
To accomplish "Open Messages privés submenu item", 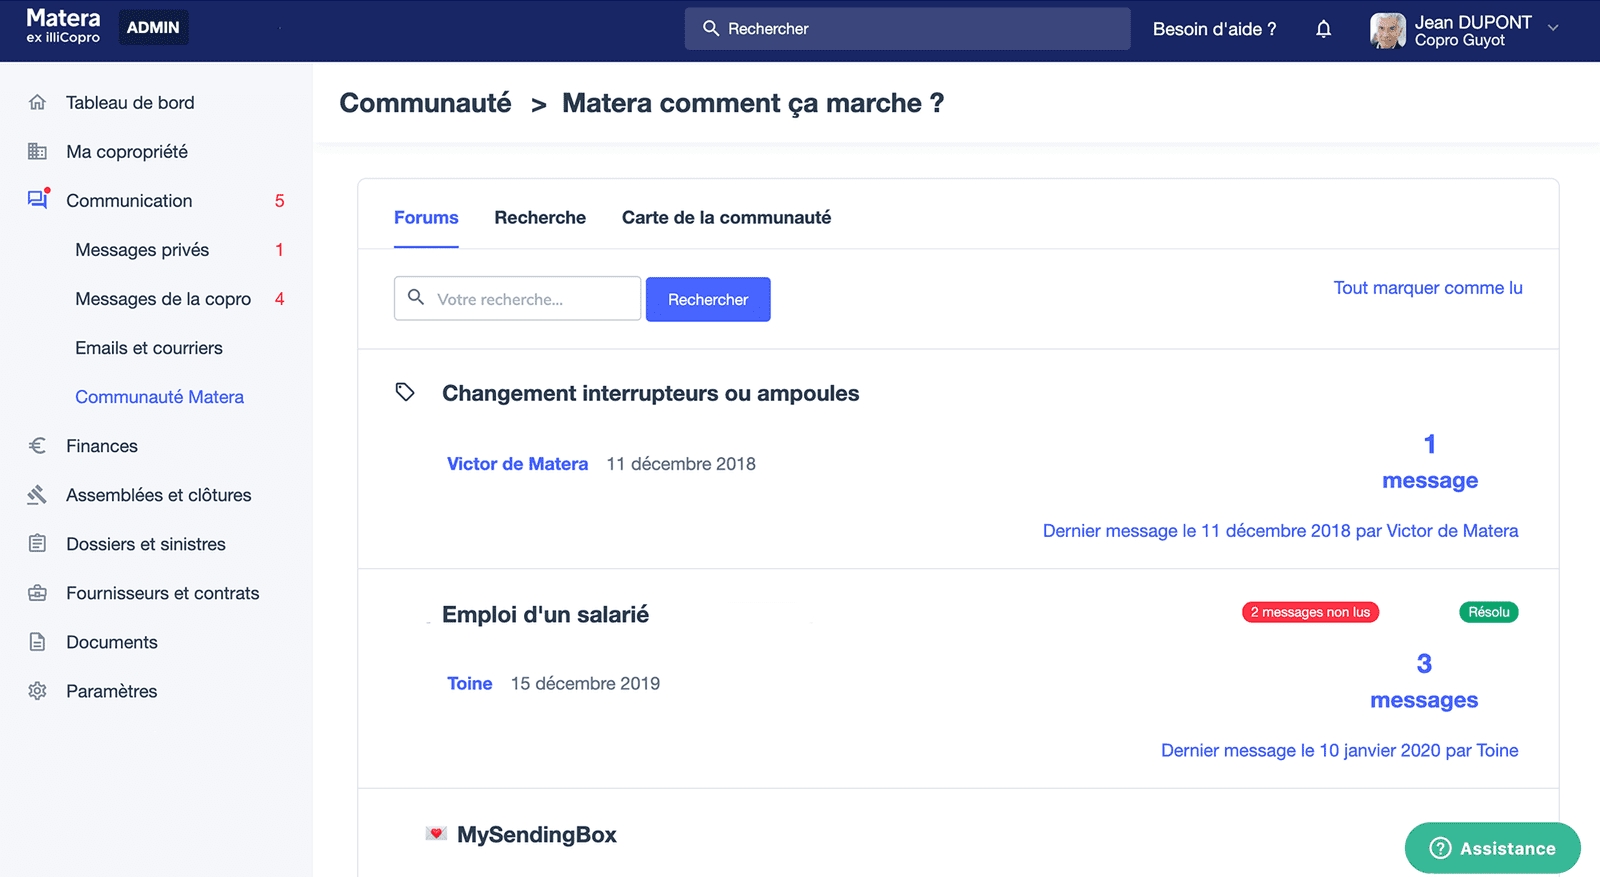I will pyautogui.click(x=142, y=249).
